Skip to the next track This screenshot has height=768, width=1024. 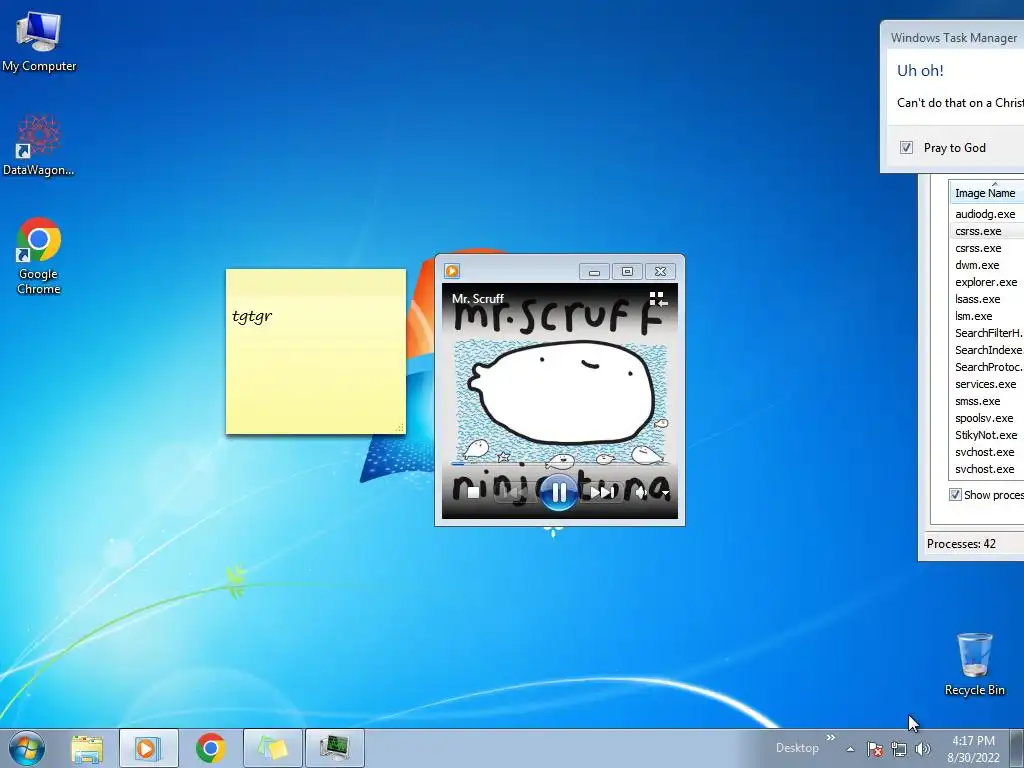coord(602,492)
